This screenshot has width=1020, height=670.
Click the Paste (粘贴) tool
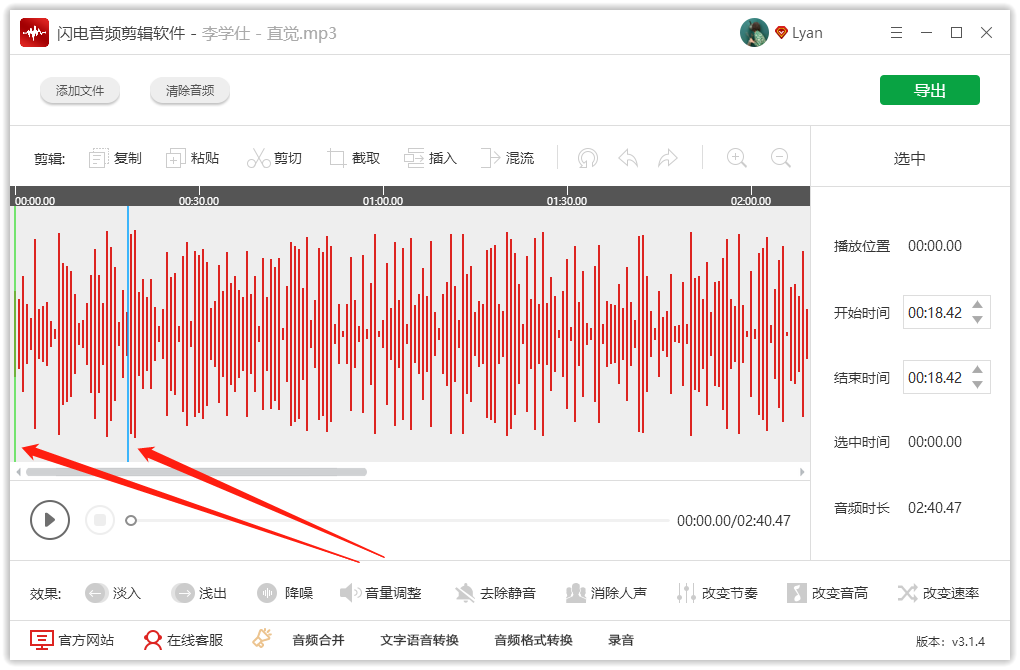[x=193, y=158]
